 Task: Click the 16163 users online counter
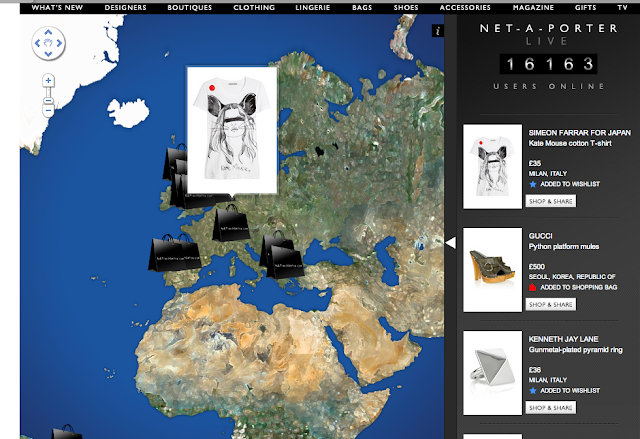point(548,64)
